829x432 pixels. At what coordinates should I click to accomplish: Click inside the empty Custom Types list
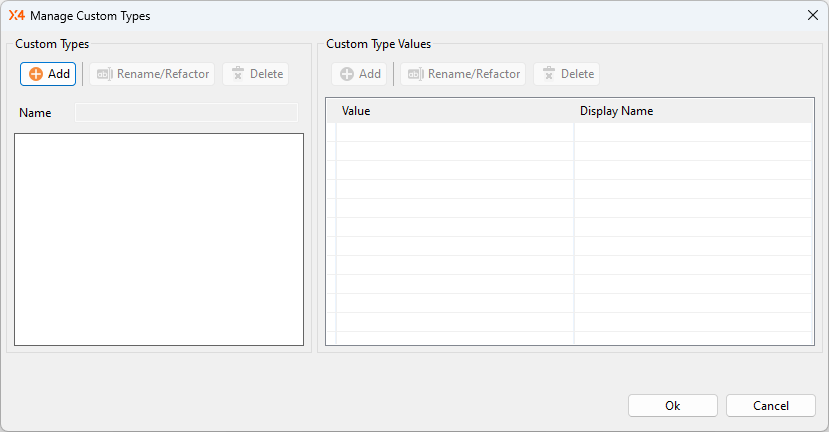[x=159, y=239]
